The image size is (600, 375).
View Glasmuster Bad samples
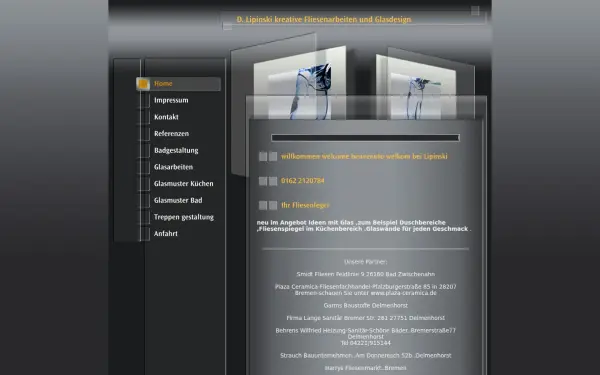click(178, 201)
